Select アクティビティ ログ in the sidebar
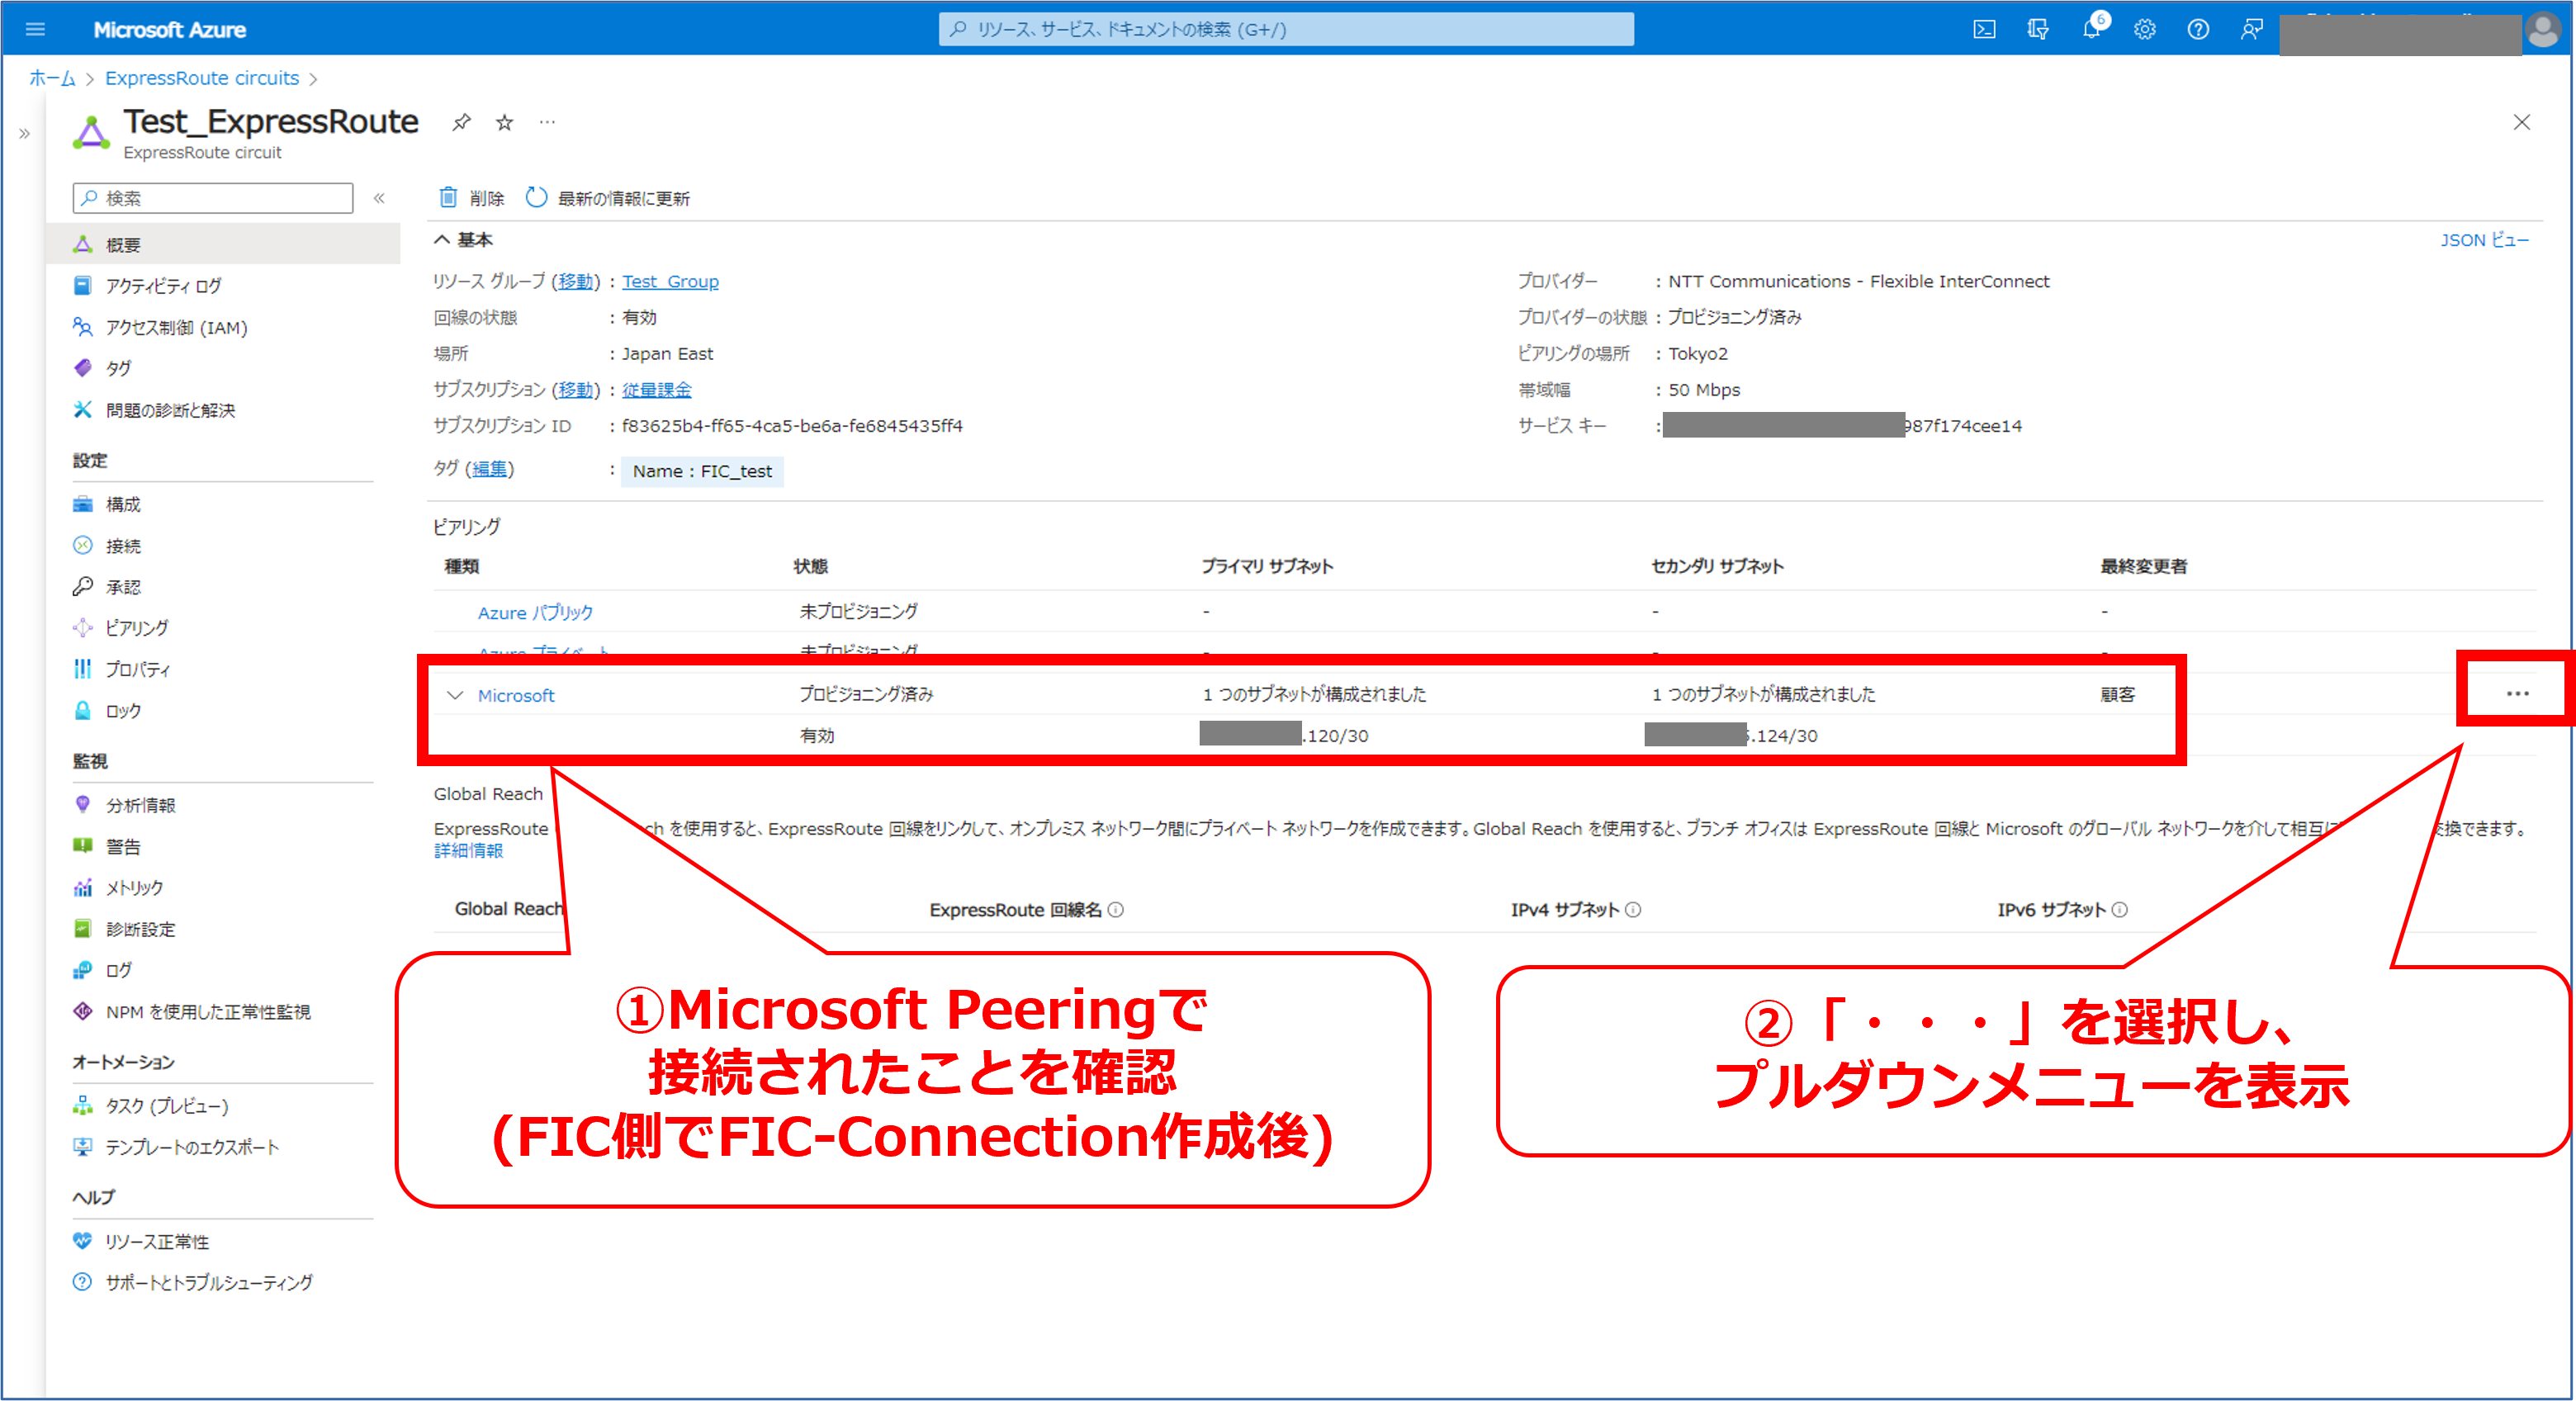Image resolution: width=2576 pixels, height=1401 pixels. point(163,286)
